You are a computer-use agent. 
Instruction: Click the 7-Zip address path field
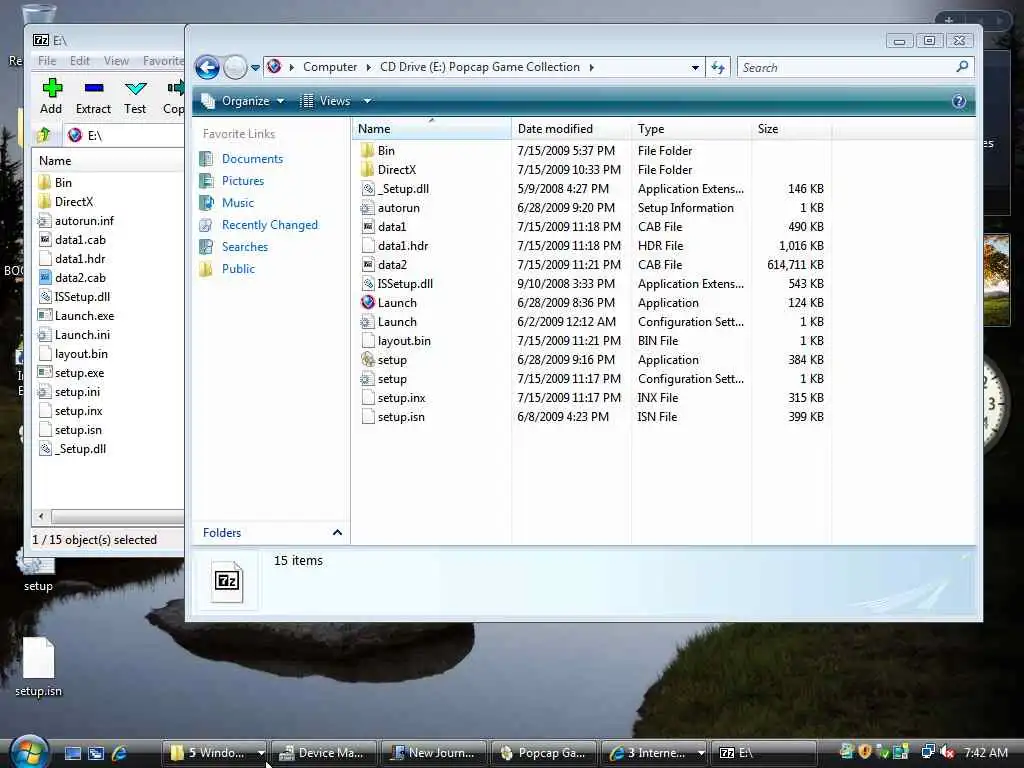point(125,135)
